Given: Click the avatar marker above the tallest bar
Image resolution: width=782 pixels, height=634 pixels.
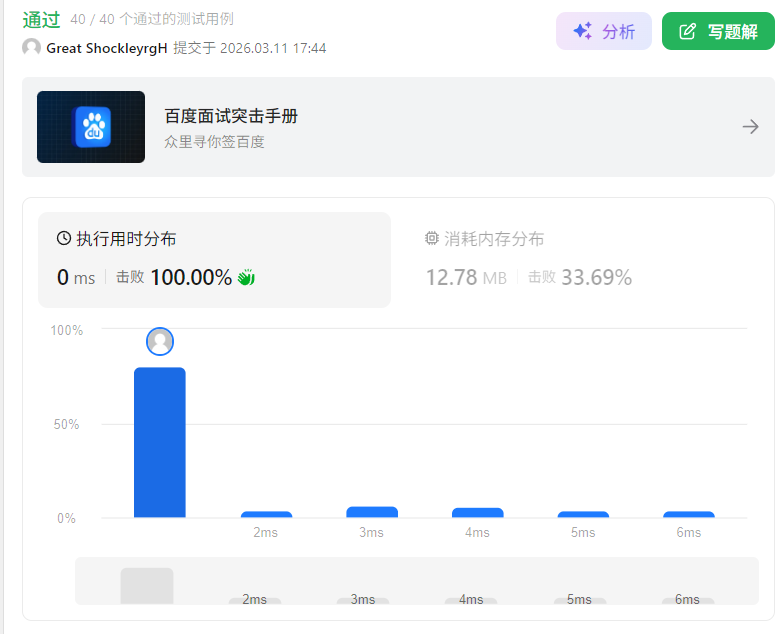Looking at the screenshot, I should 160,341.
